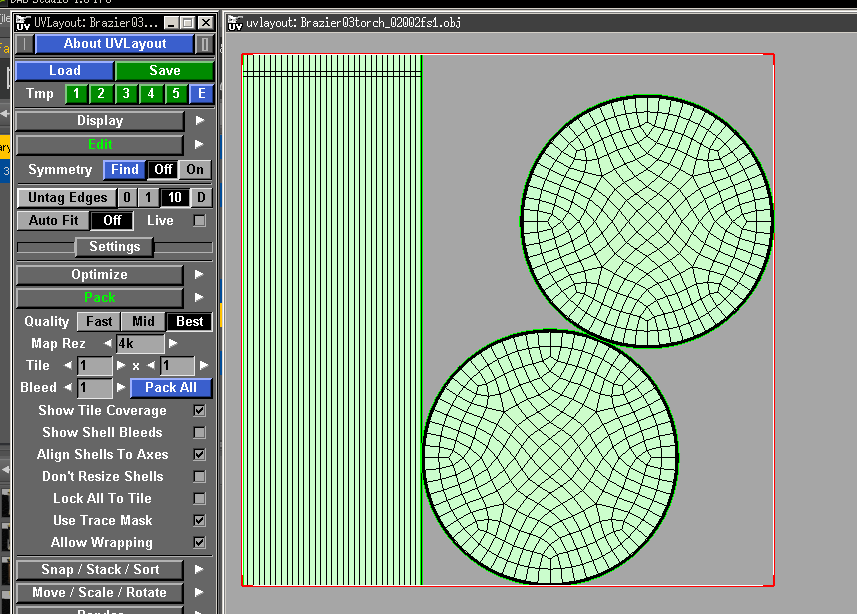Set Symmetry to On
The image size is (857, 614).
pyautogui.click(x=195, y=169)
